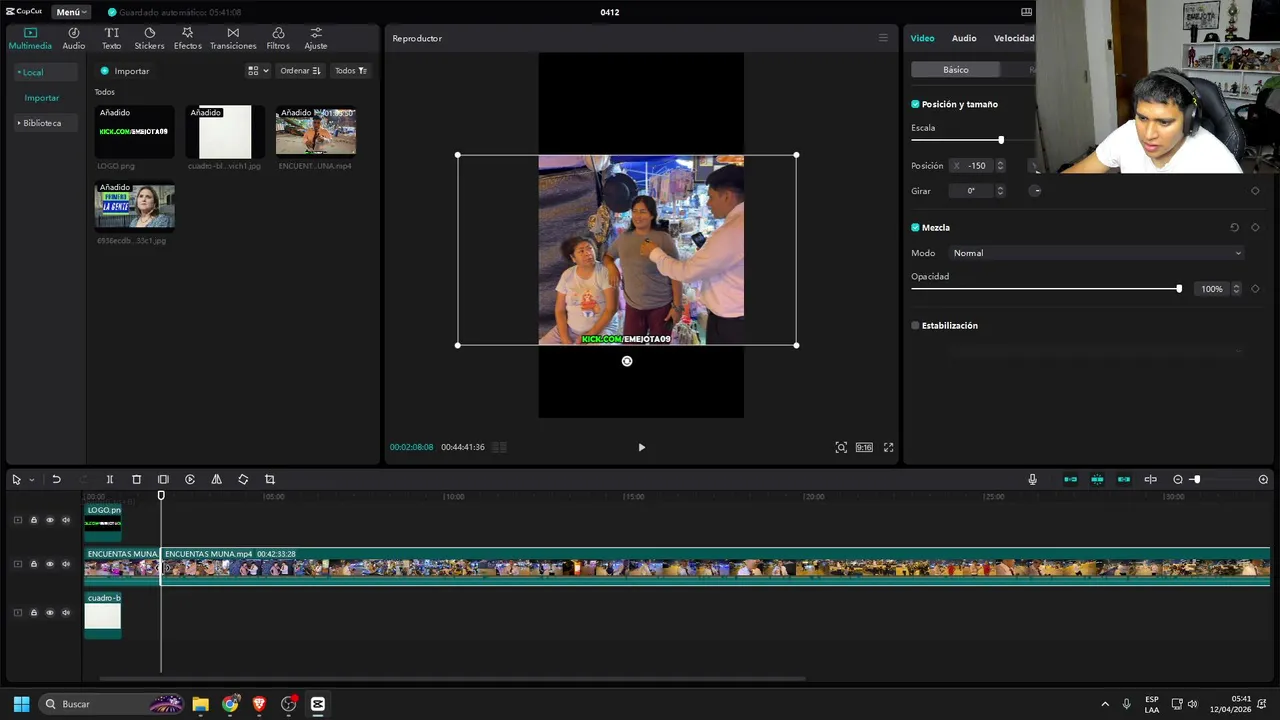Open the Efectos tab
The width and height of the screenshot is (1280, 720).
187,38
